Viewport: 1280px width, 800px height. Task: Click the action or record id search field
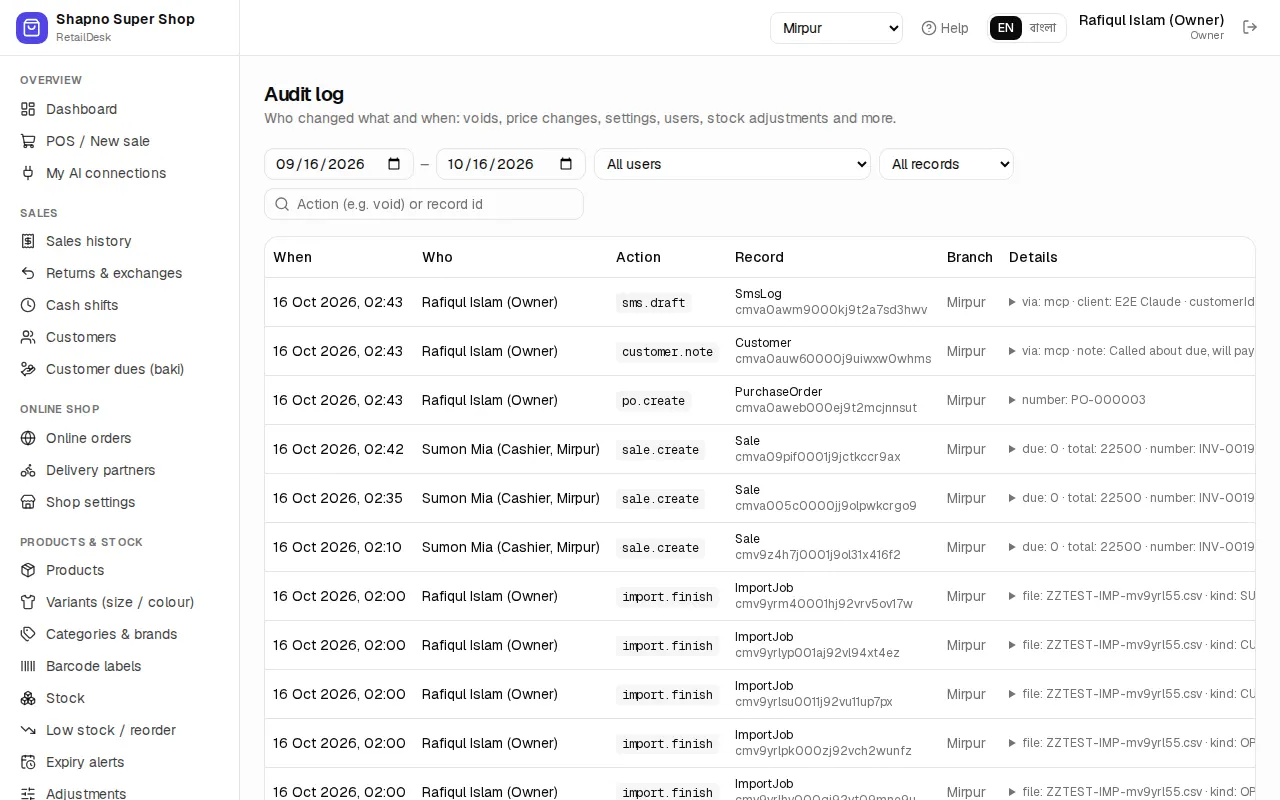(424, 204)
